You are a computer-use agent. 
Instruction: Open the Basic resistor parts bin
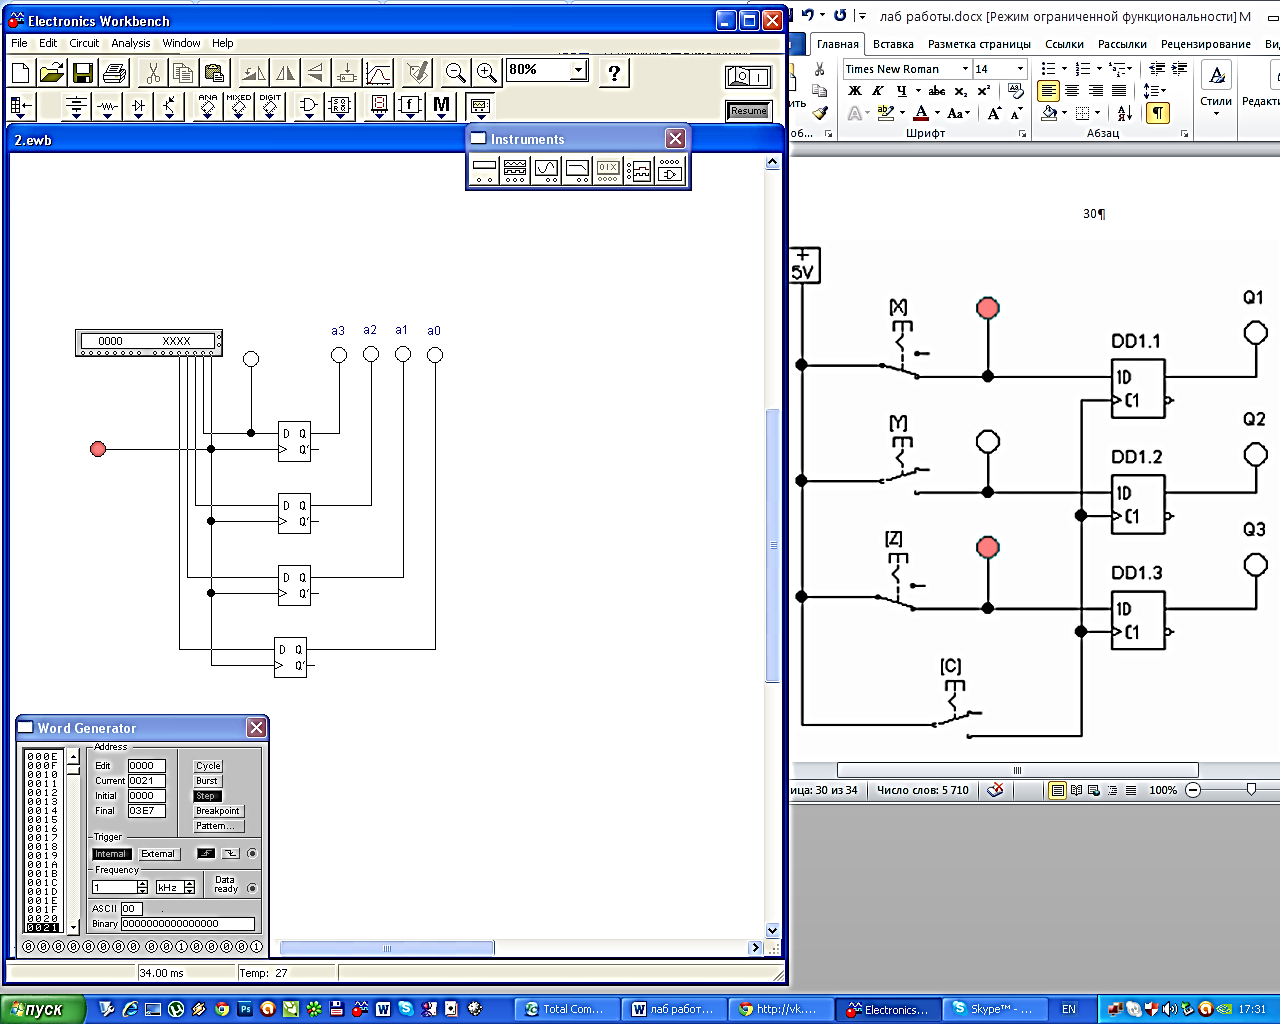click(107, 106)
